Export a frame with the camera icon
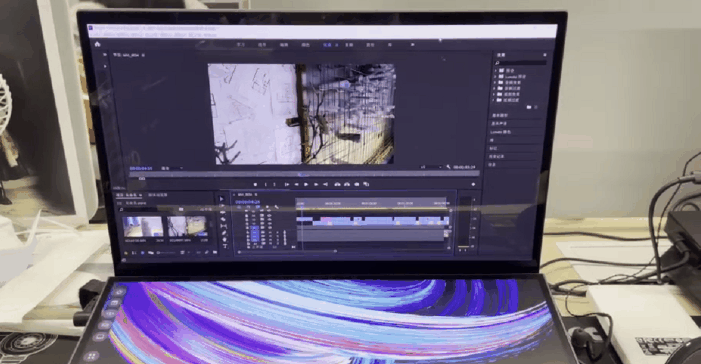 356,184
